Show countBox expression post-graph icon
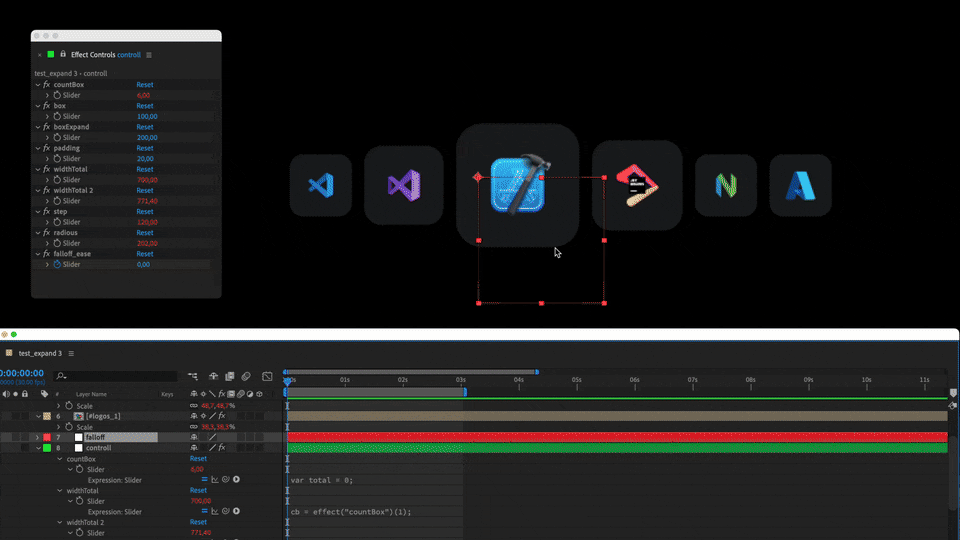Screen dimensions: 960x540 click(215, 479)
